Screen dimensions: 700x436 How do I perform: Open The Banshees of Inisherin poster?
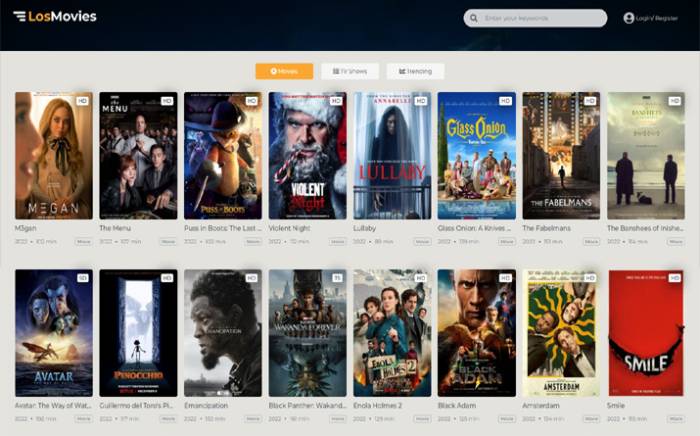[x=646, y=155]
